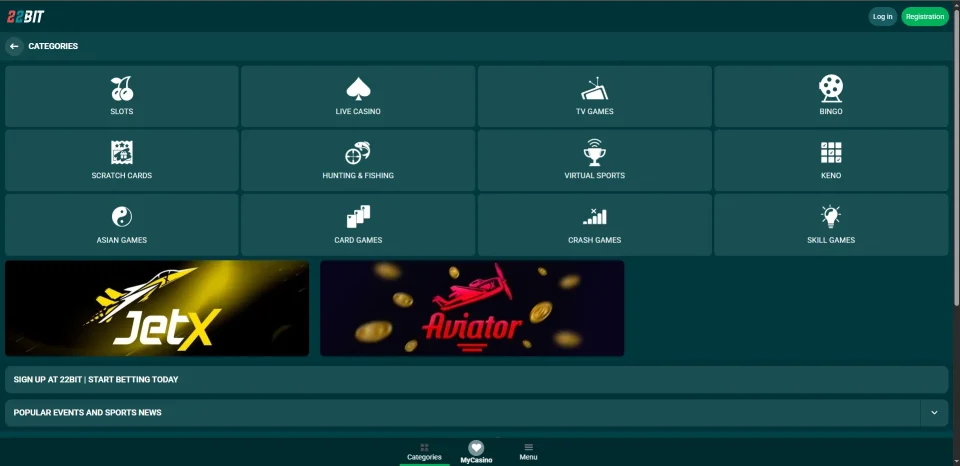Open the Crash Games chart icon
Viewport: 960px width, 466px height.
tap(594, 217)
